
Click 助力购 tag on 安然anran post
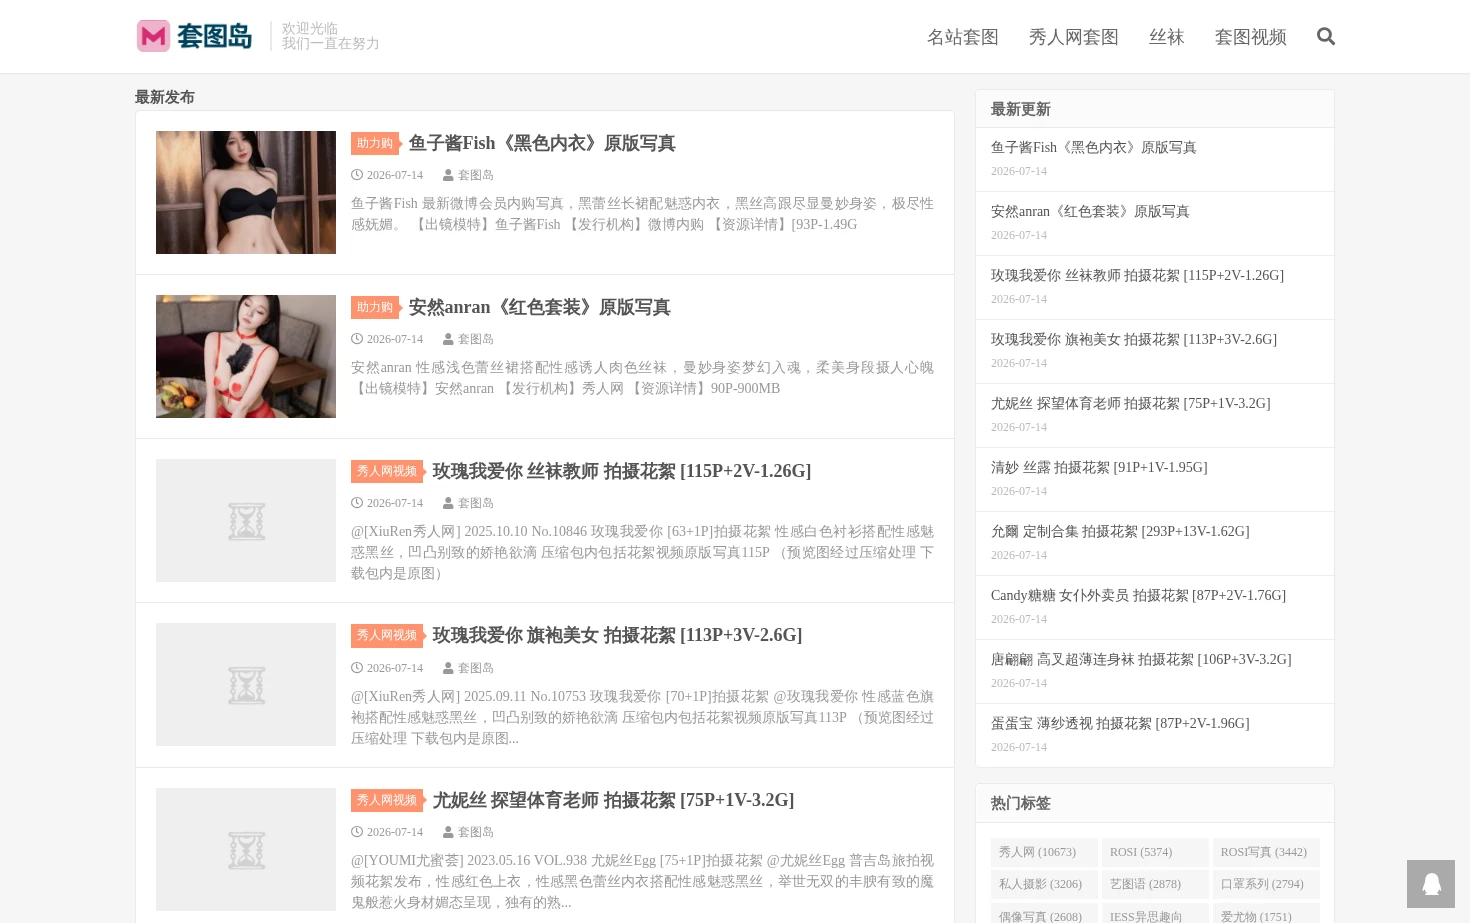coord(375,307)
